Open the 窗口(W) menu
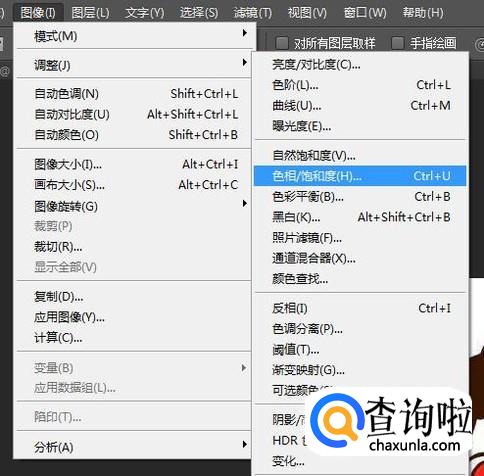 point(365,13)
